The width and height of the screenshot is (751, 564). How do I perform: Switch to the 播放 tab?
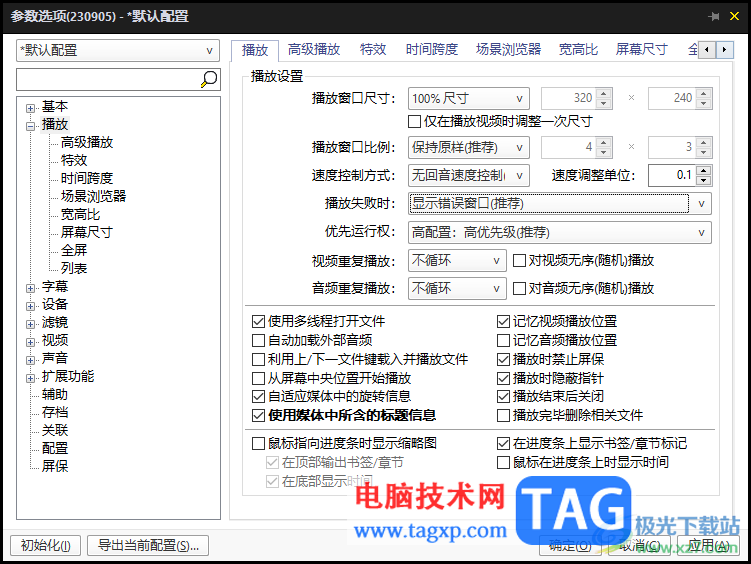[x=255, y=50]
